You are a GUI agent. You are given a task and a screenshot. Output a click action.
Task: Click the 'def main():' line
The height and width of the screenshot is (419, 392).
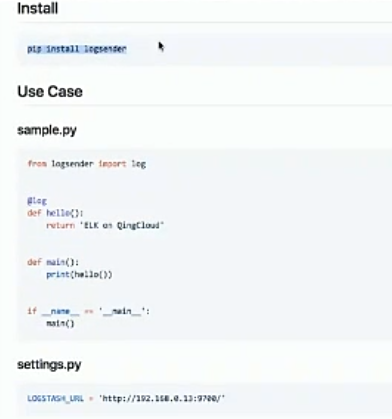pos(53,262)
